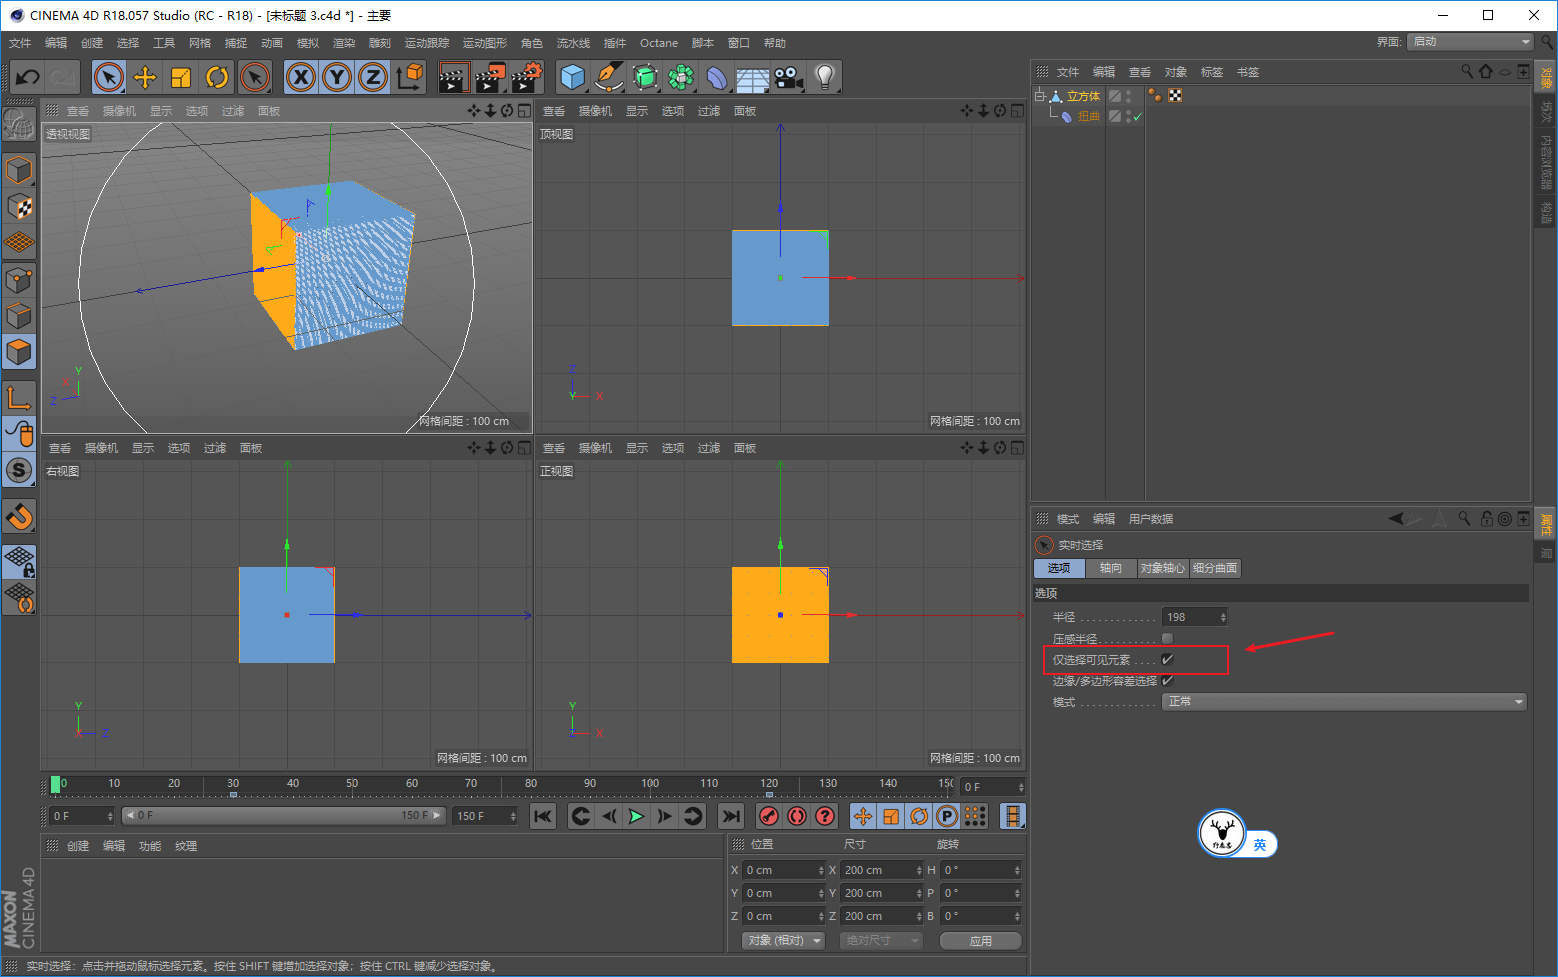Click the green timeline playhead marker
This screenshot has height=977, width=1558.
pyautogui.click(x=56, y=785)
